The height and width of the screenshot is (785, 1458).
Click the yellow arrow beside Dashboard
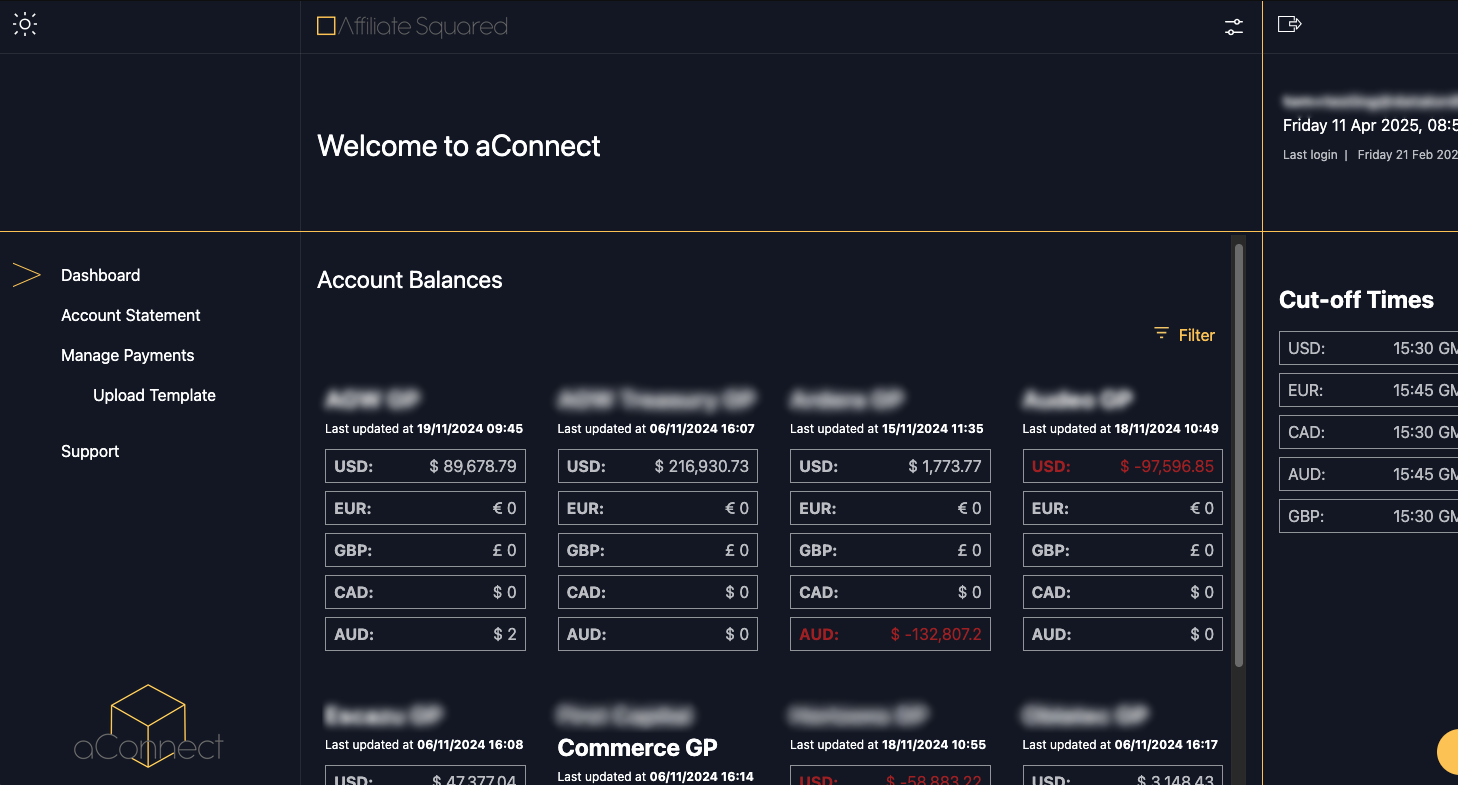pyautogui.click(x=26, y=275)
